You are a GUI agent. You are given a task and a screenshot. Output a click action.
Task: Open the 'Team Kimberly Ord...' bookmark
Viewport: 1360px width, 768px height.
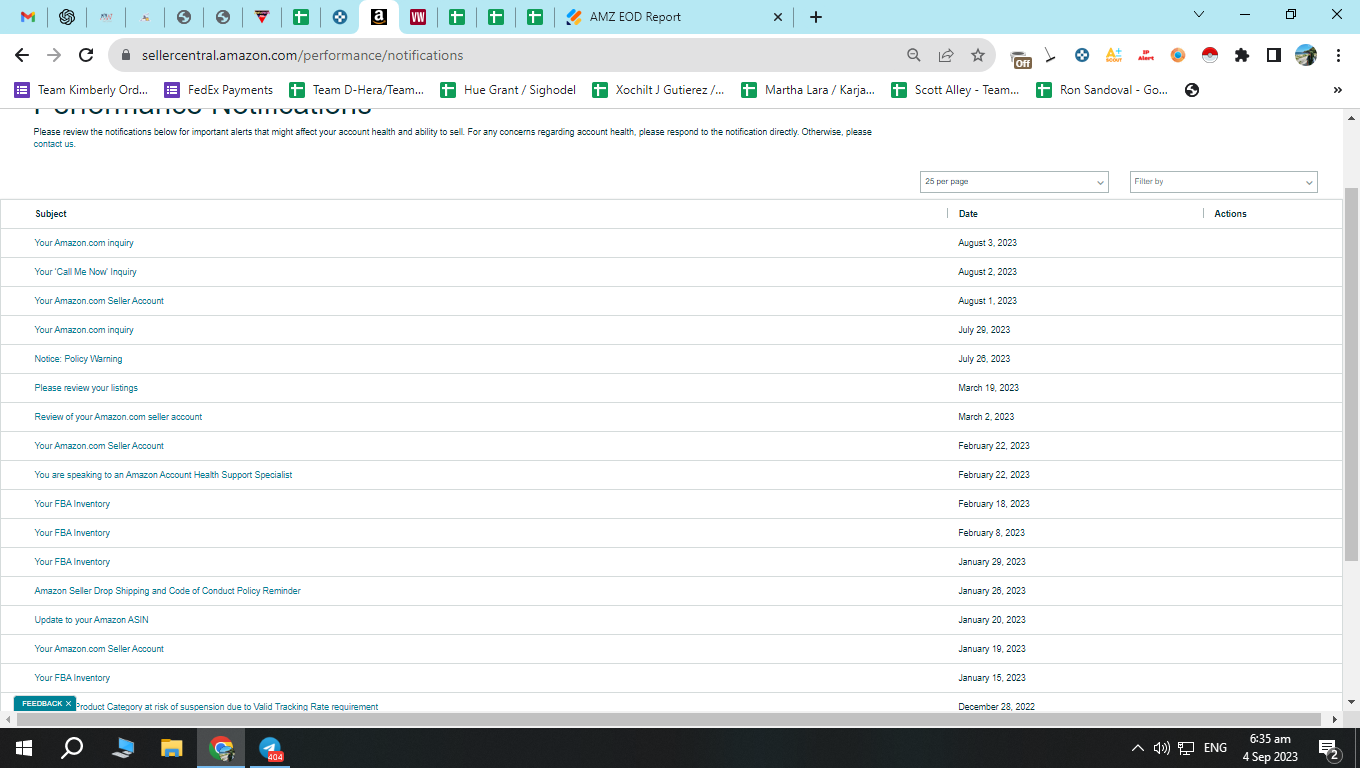[x=82, y=90]
